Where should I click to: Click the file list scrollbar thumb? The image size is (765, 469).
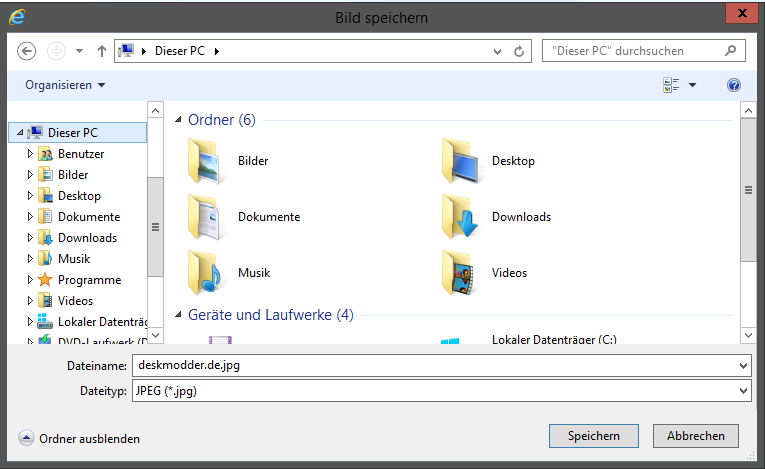pos(748,190)
